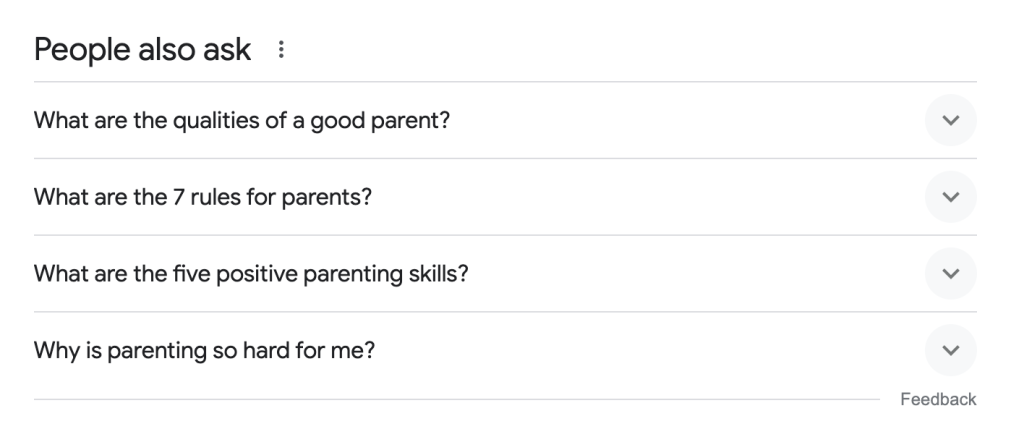
Task: Expand the chevron for 7 rules question
Action: click(x=950, y=197)
